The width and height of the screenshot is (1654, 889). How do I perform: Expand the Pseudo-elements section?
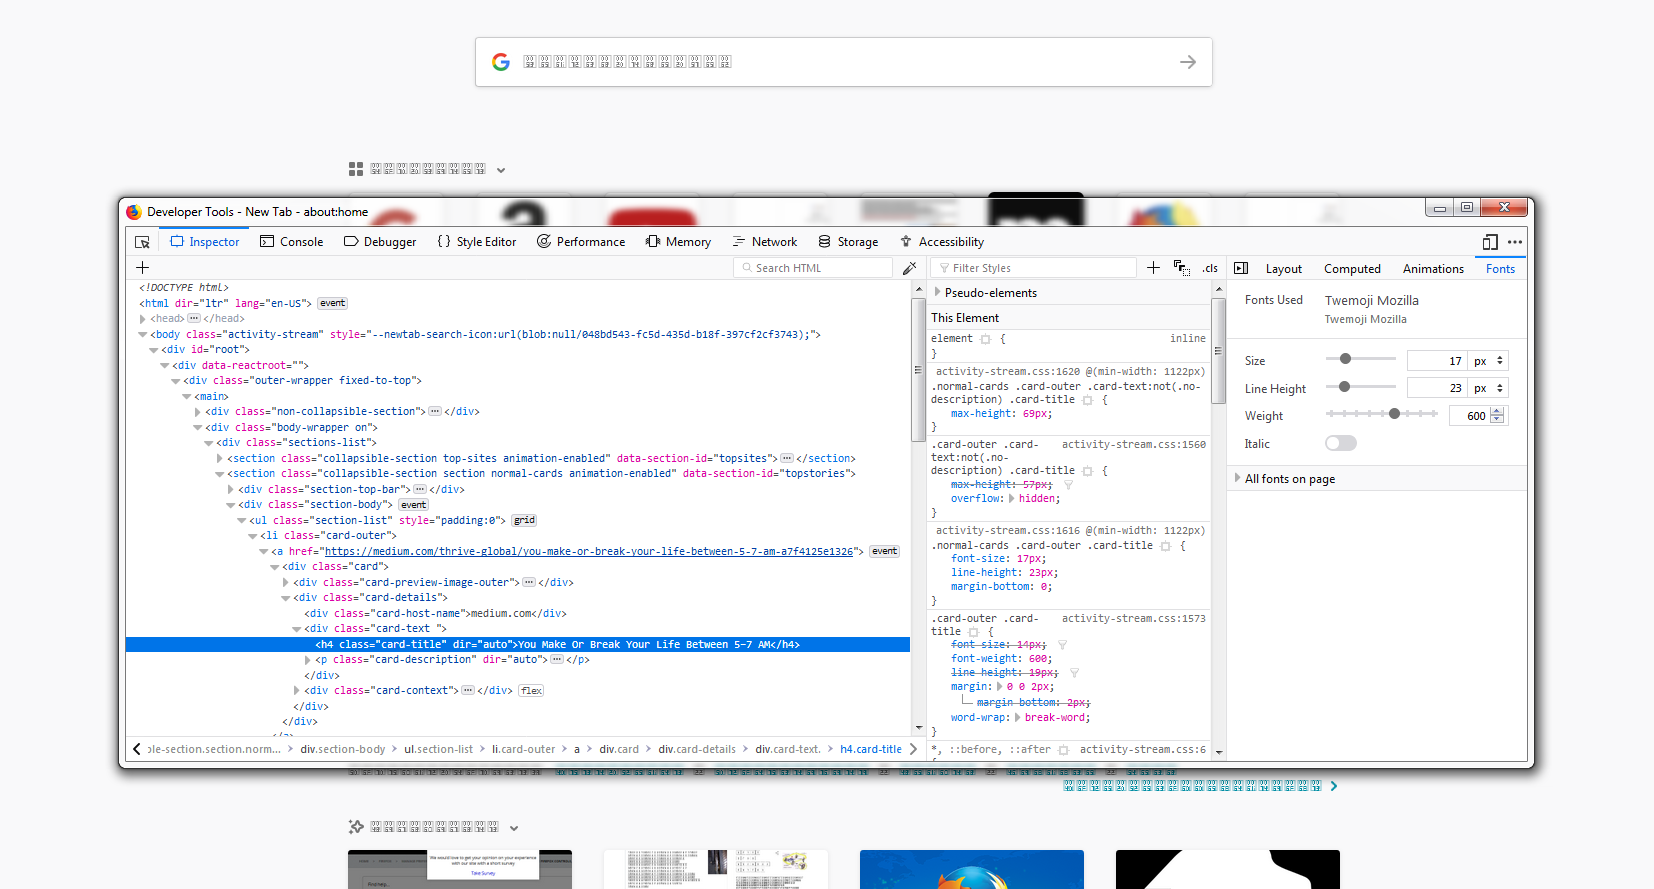[x=938, y=293]
